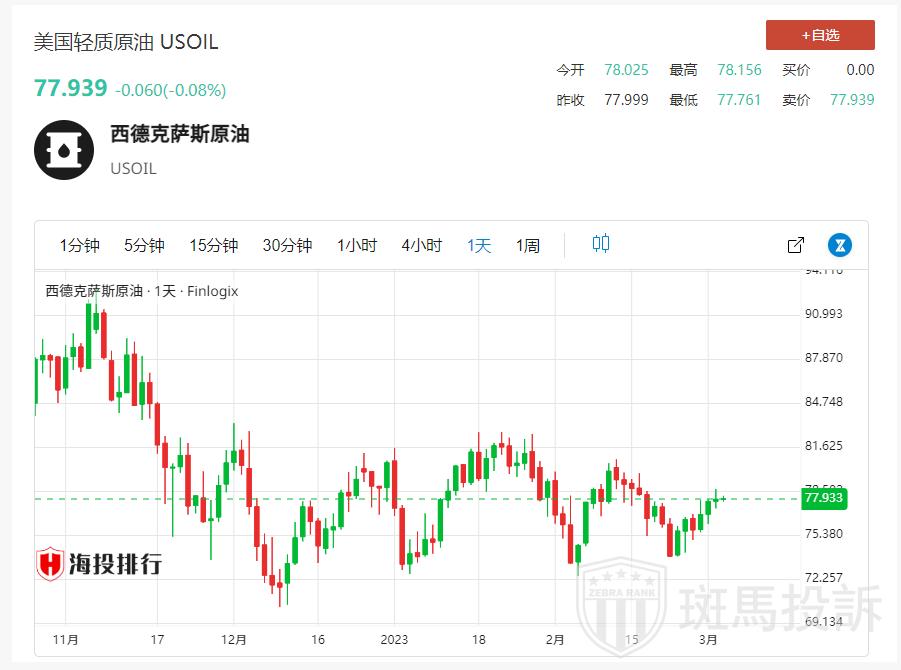Click the 最低 value 77.761

pos(739,100)
